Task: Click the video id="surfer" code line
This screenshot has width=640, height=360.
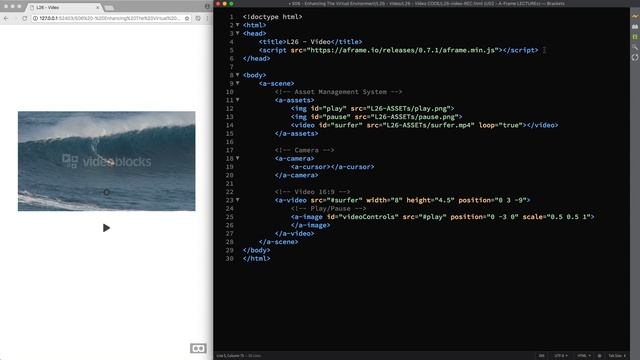Action: coord(424,125)
